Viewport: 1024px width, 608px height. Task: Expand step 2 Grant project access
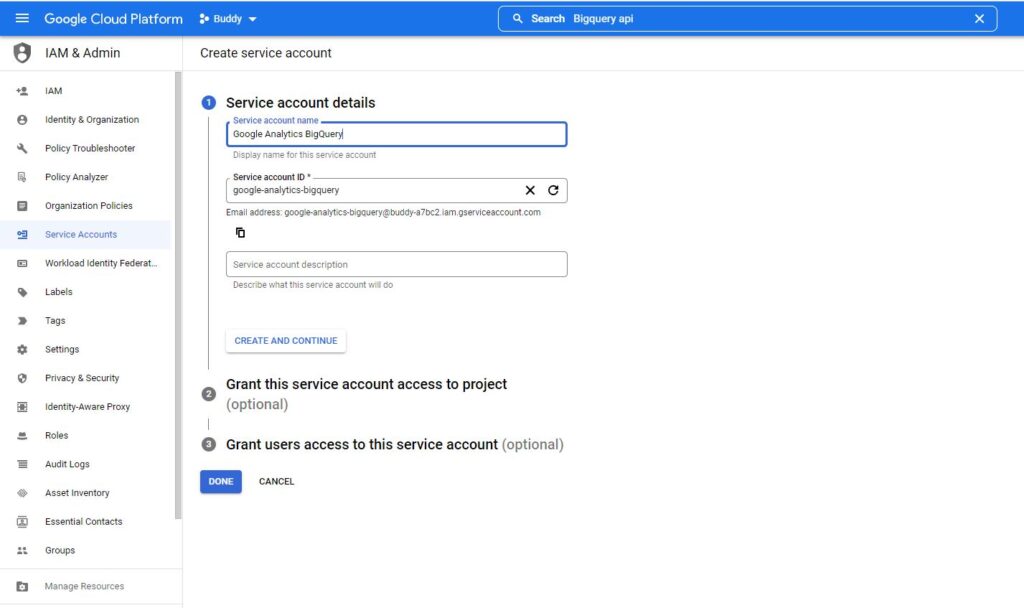(x=366, y=394)
